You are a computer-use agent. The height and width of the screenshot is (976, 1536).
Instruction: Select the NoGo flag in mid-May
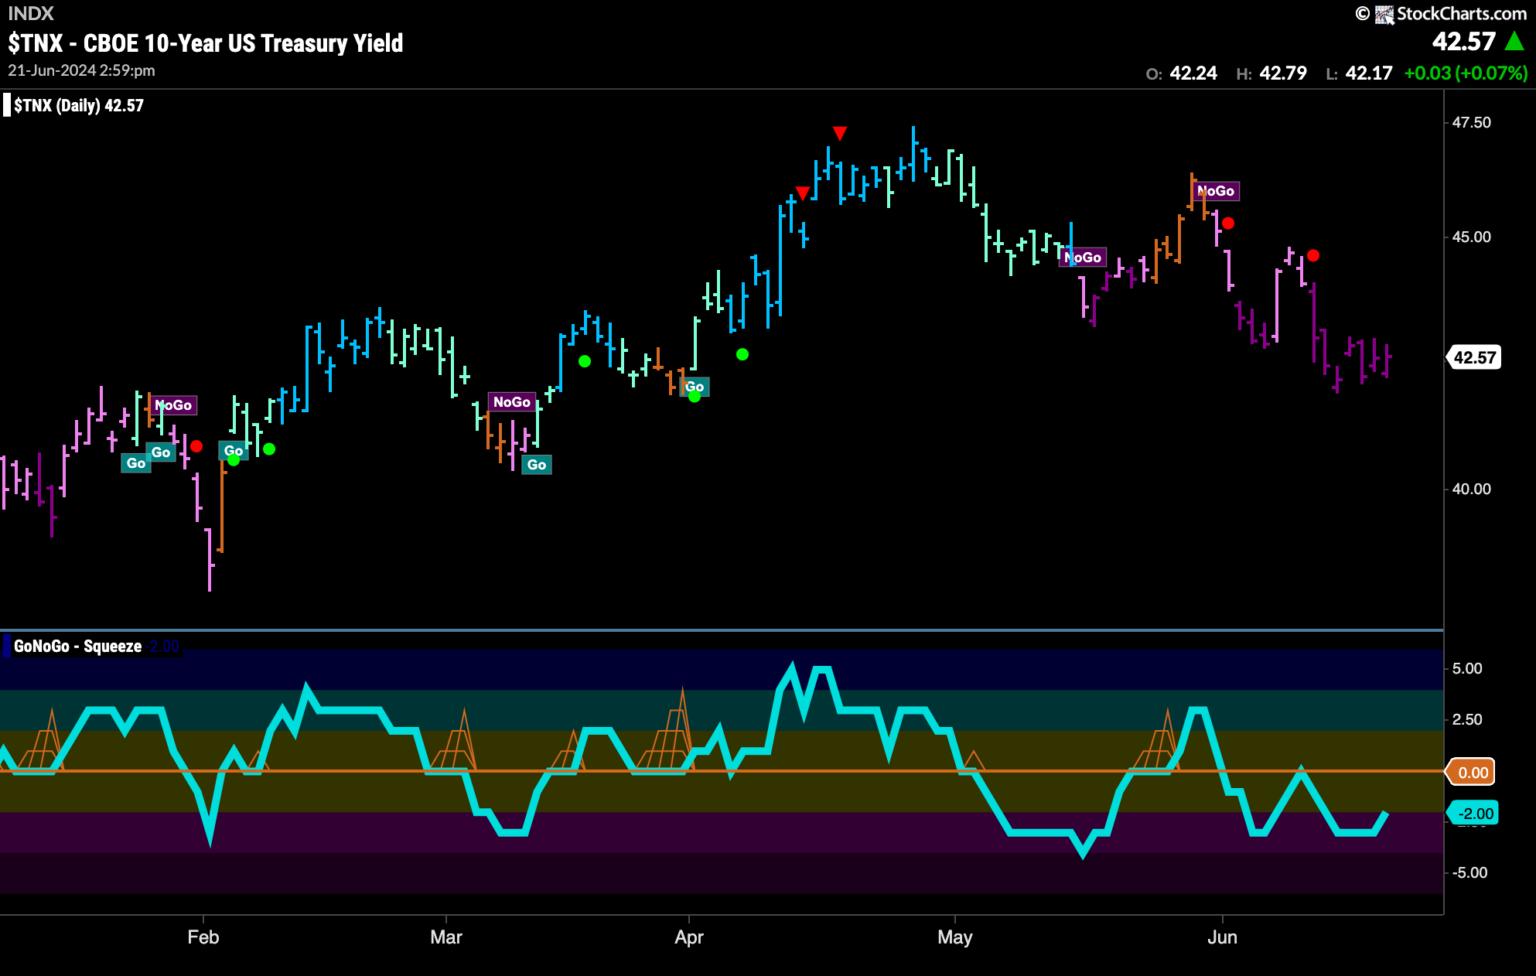coord(1082,258)
